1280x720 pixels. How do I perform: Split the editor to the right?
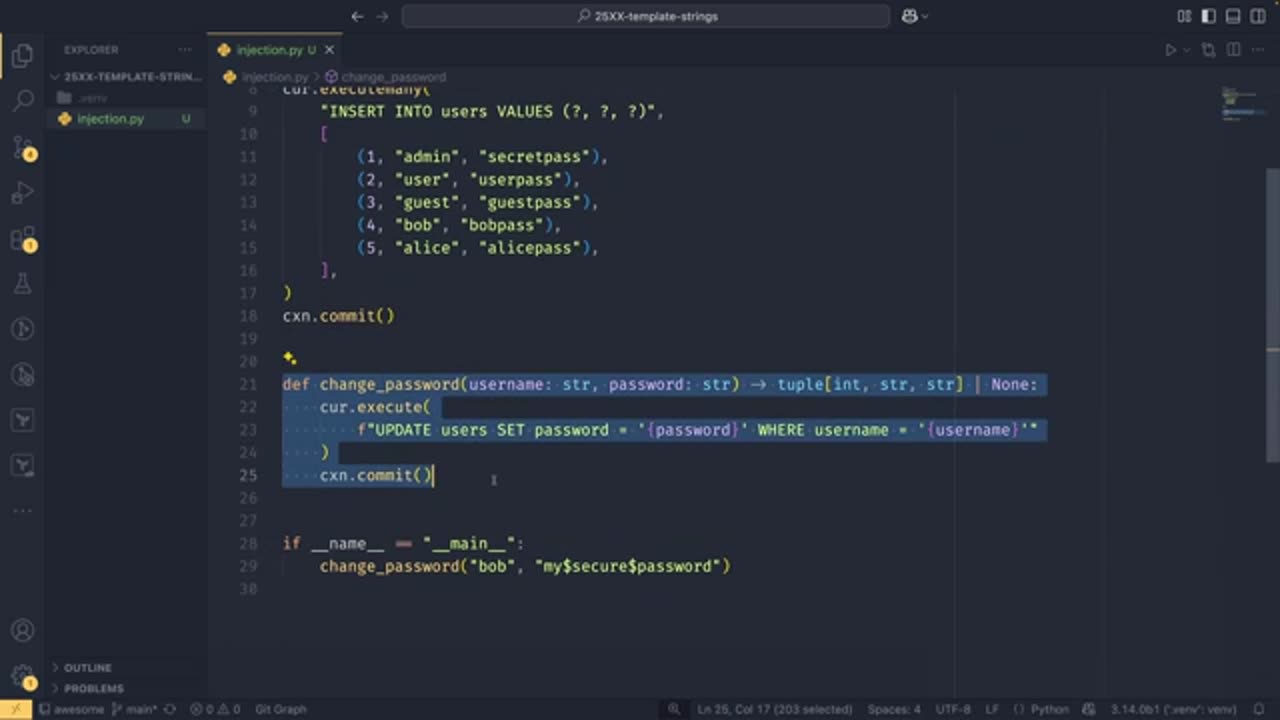(x=1233, y=50)
